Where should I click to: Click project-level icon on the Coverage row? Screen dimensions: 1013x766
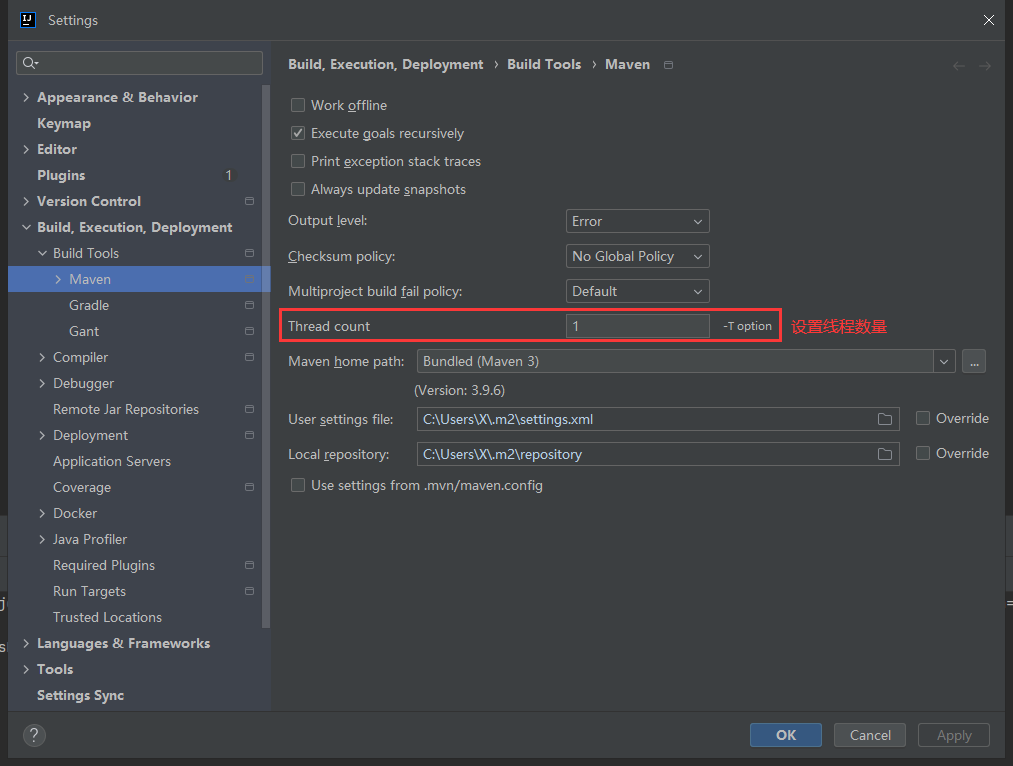point(249,487)
